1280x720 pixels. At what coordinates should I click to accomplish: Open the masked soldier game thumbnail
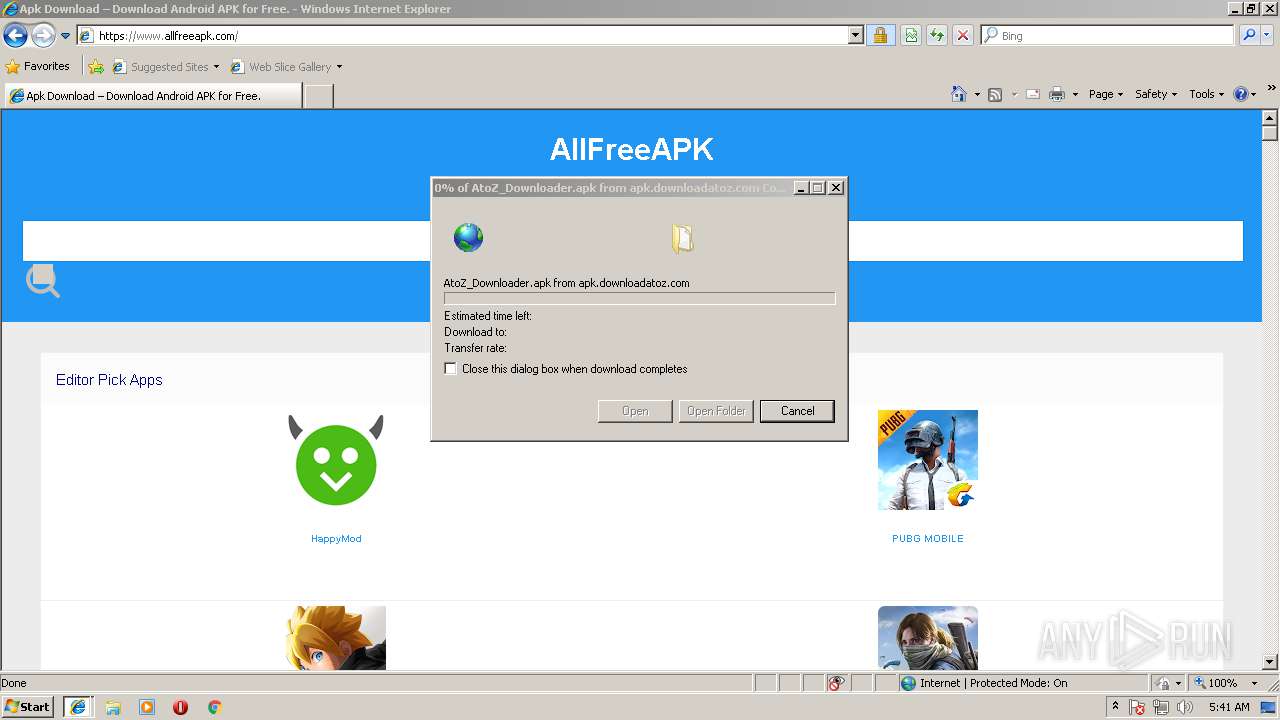(x=928, y=638)
